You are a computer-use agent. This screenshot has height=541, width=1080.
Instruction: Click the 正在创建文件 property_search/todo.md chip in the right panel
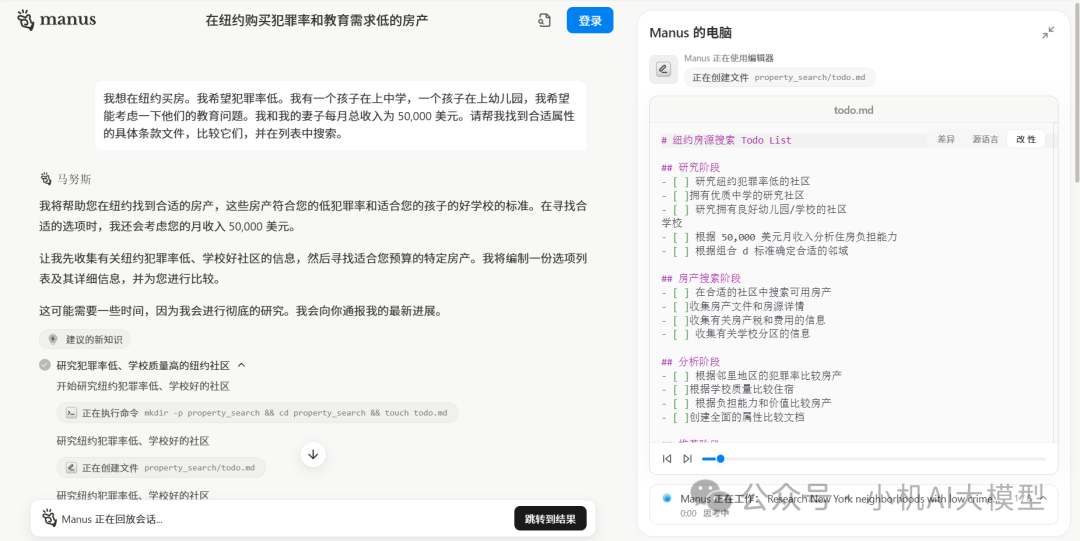[x=780, y=77]
